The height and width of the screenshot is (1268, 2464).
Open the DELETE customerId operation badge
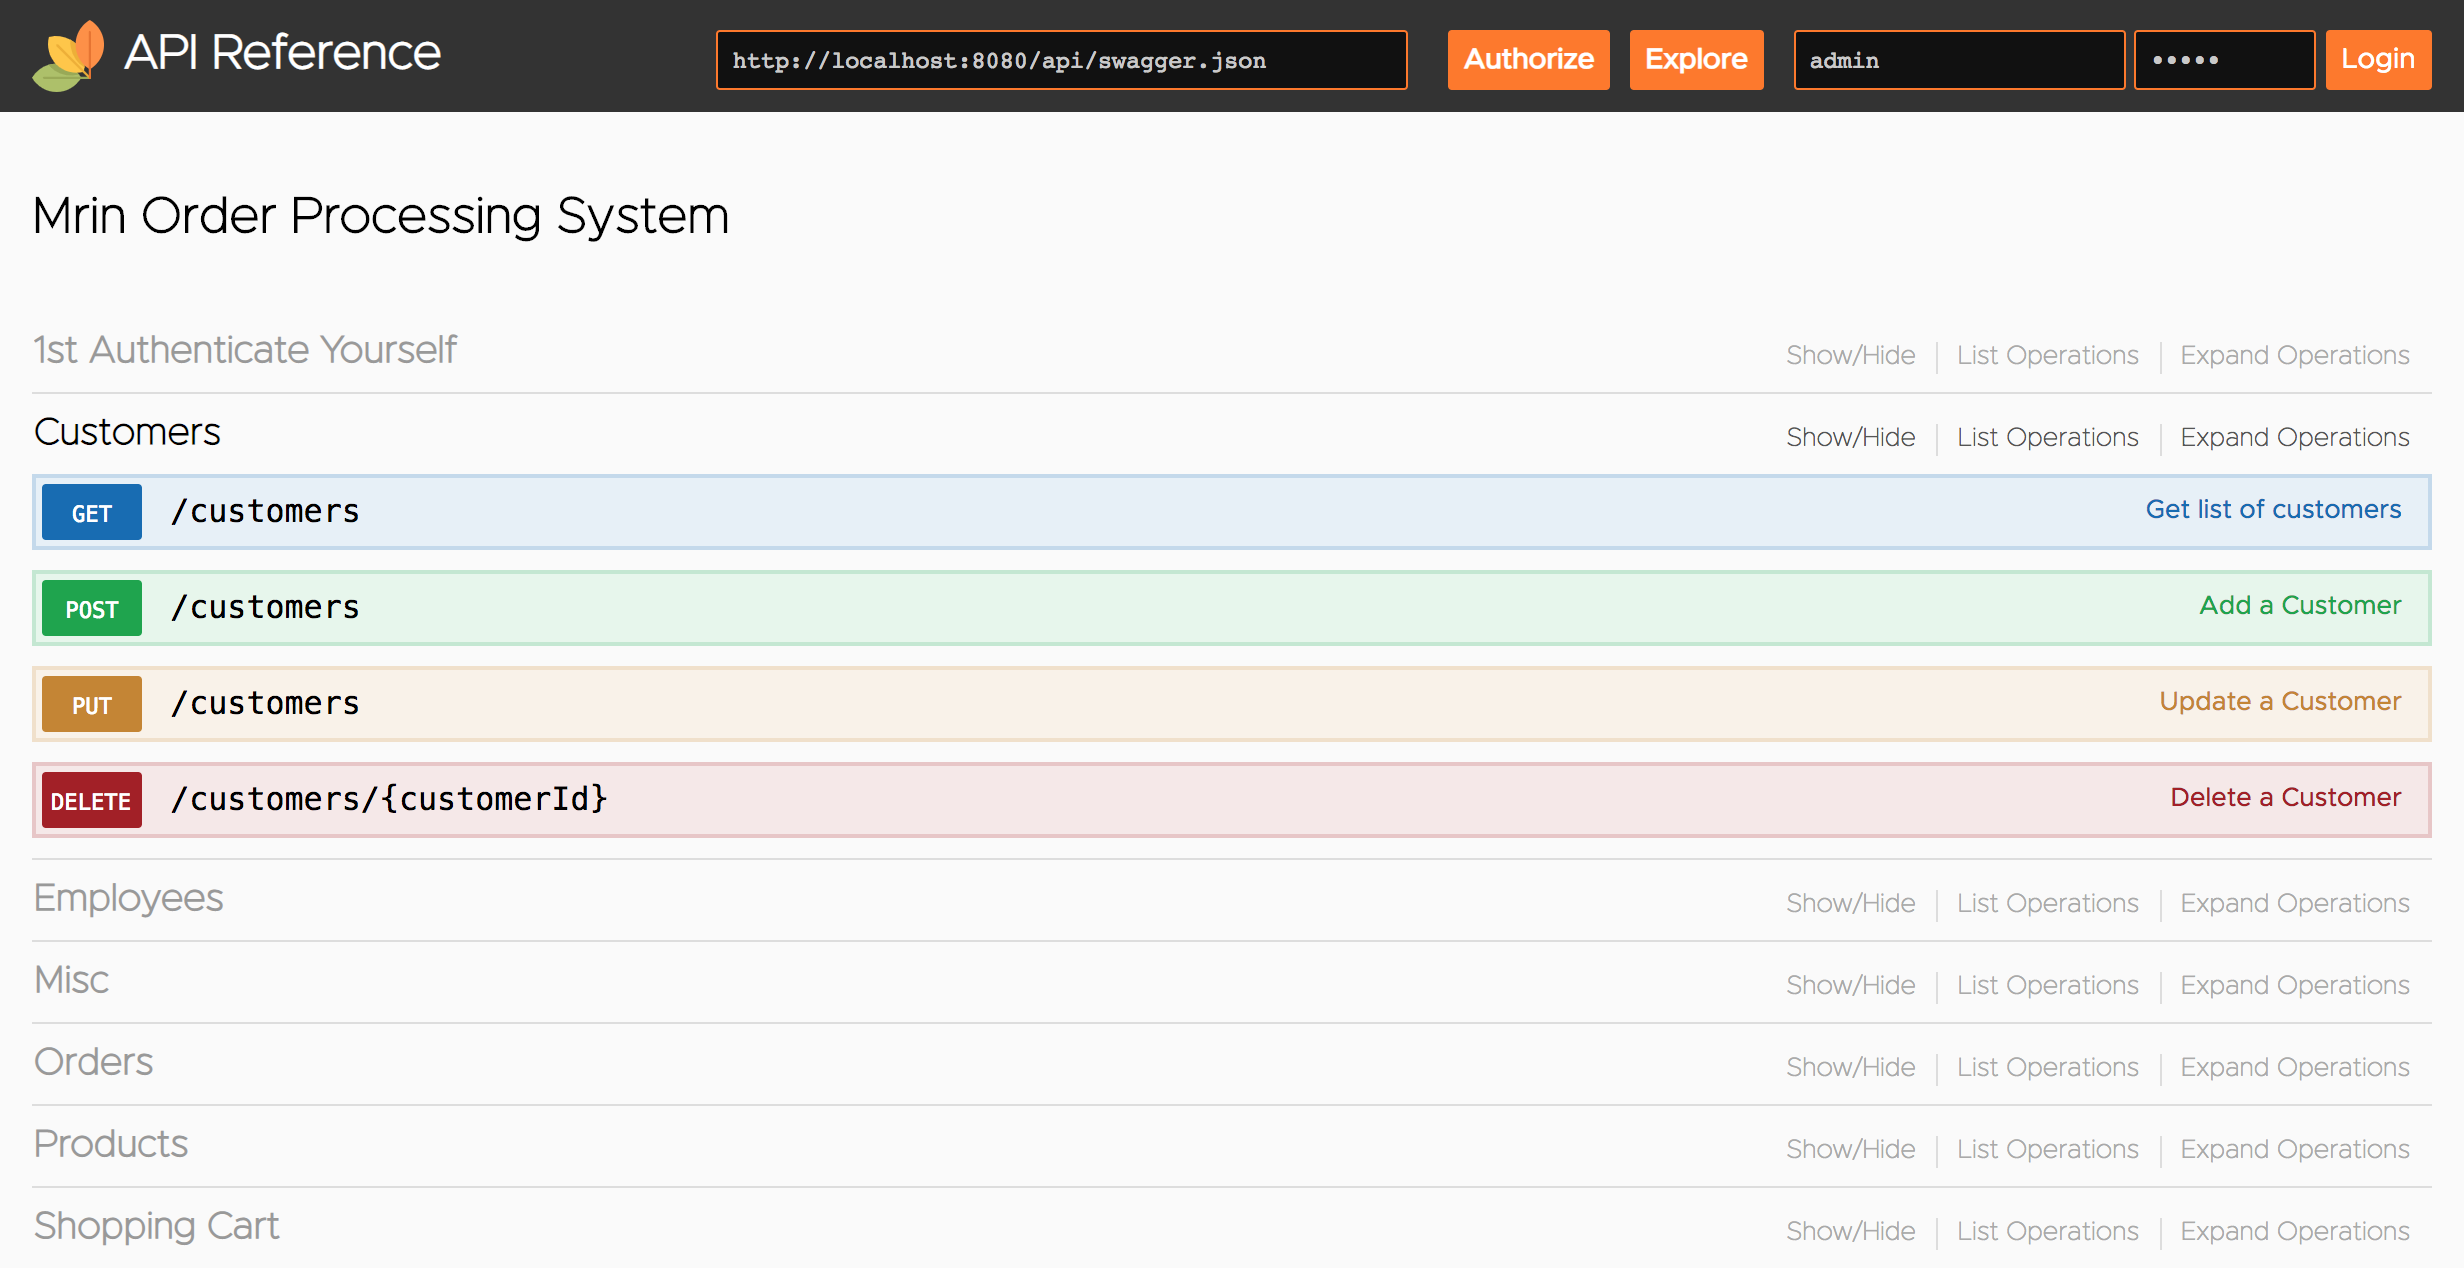92,801
